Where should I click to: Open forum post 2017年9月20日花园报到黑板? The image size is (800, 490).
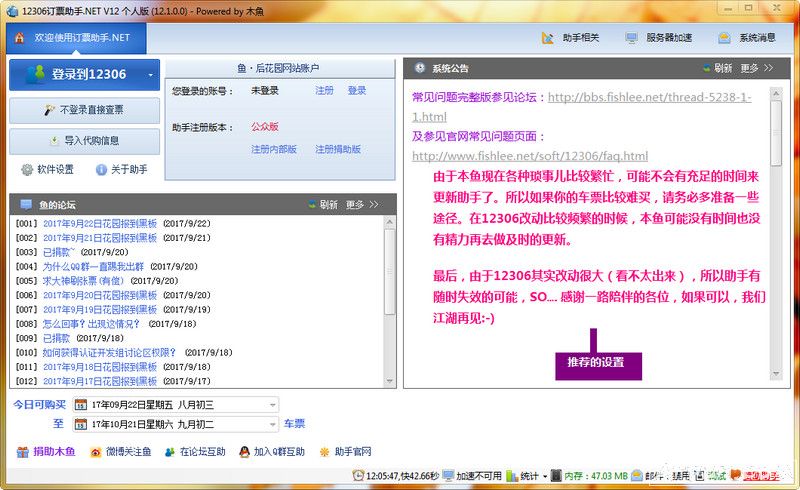[x=99, y=295]
